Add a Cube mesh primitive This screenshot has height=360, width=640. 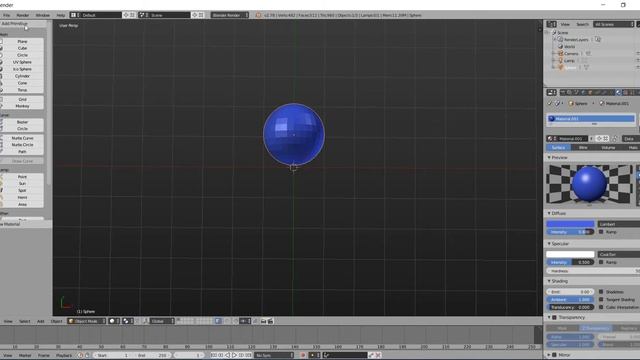(22, 48)
